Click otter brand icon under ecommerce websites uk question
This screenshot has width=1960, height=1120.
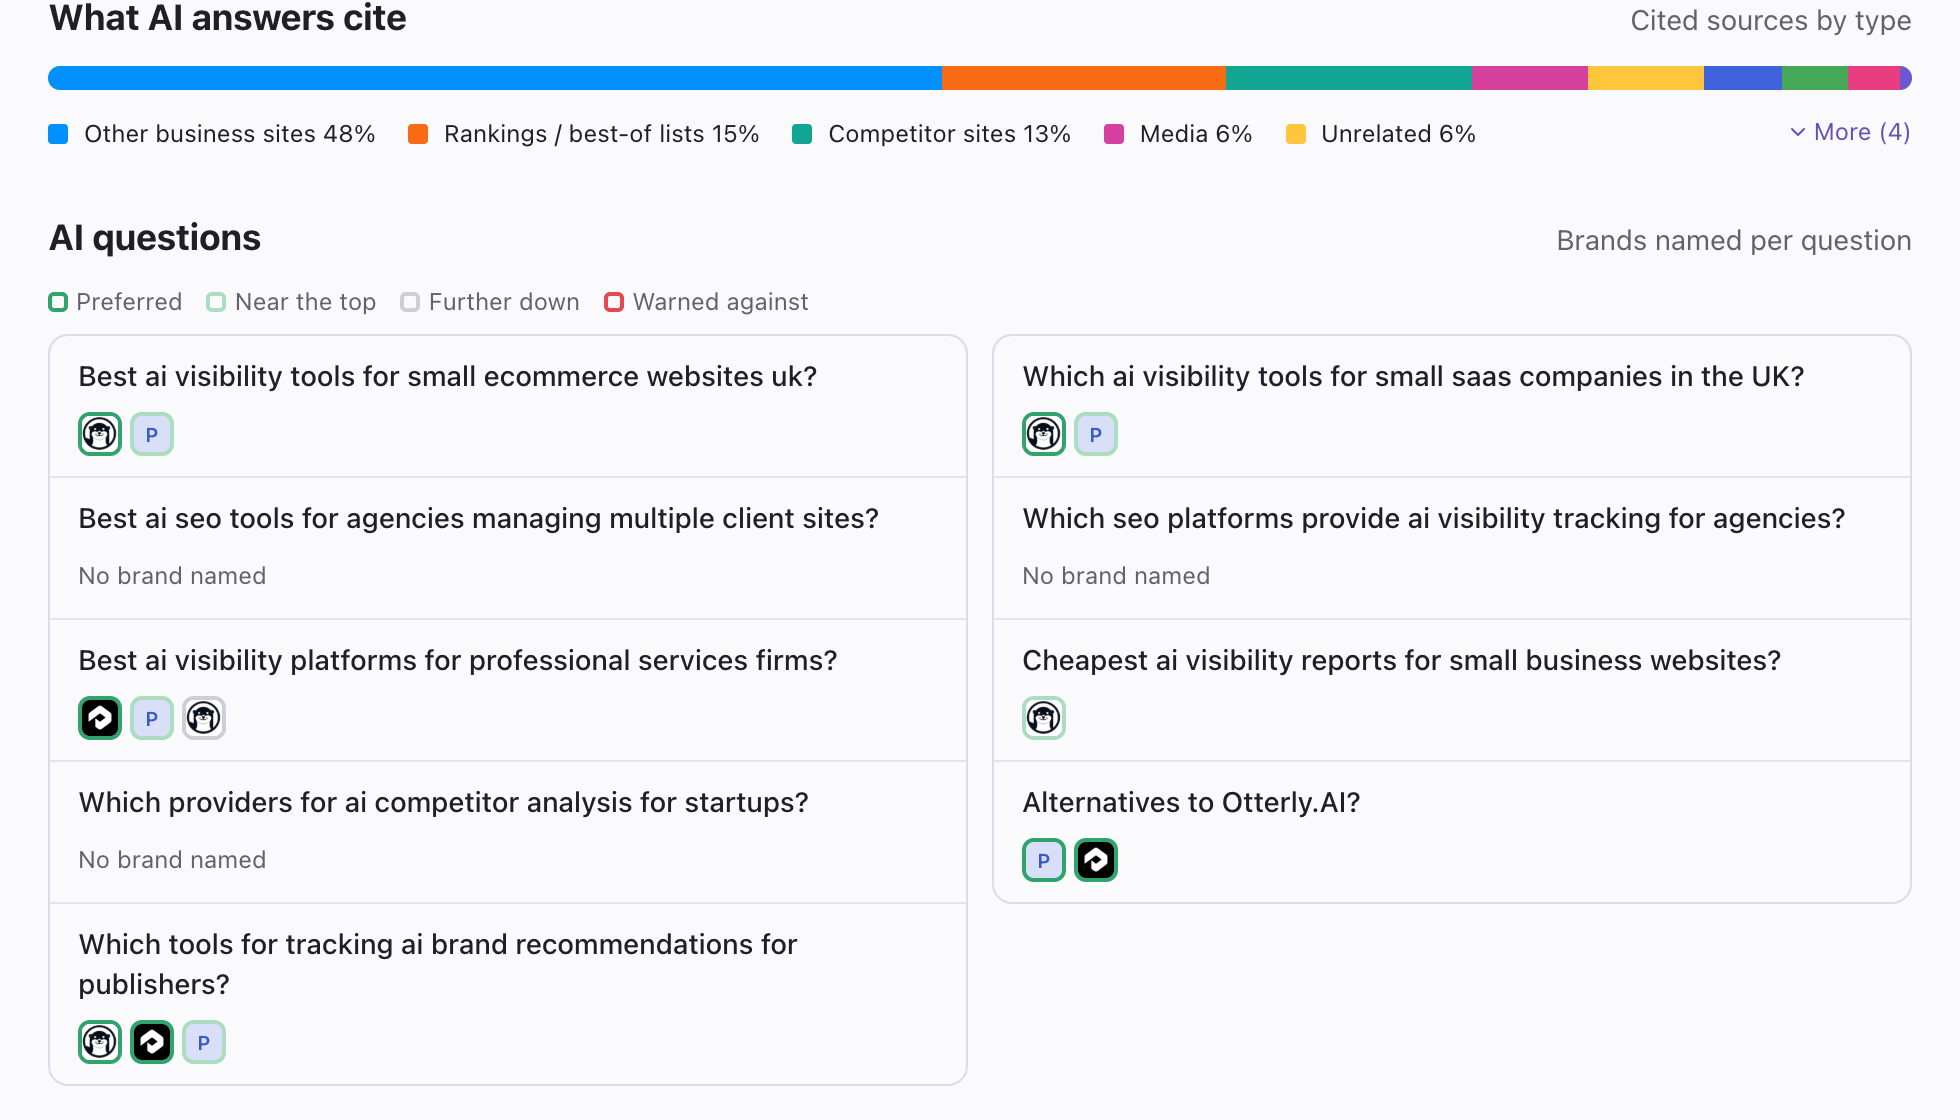point(100,434)
